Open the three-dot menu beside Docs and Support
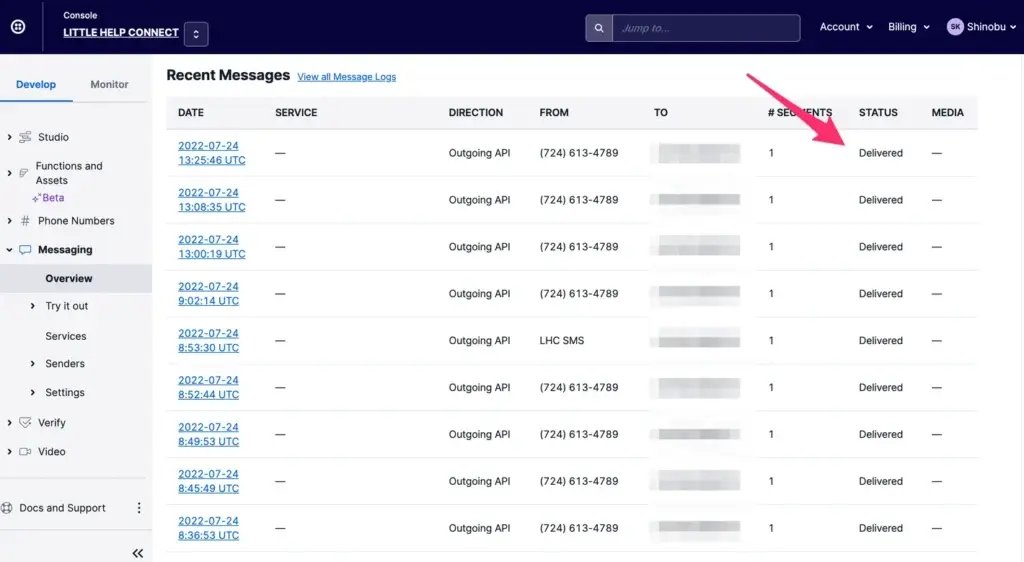The image size is (1024, 562). pyautogui.click(x=139, y=508)
